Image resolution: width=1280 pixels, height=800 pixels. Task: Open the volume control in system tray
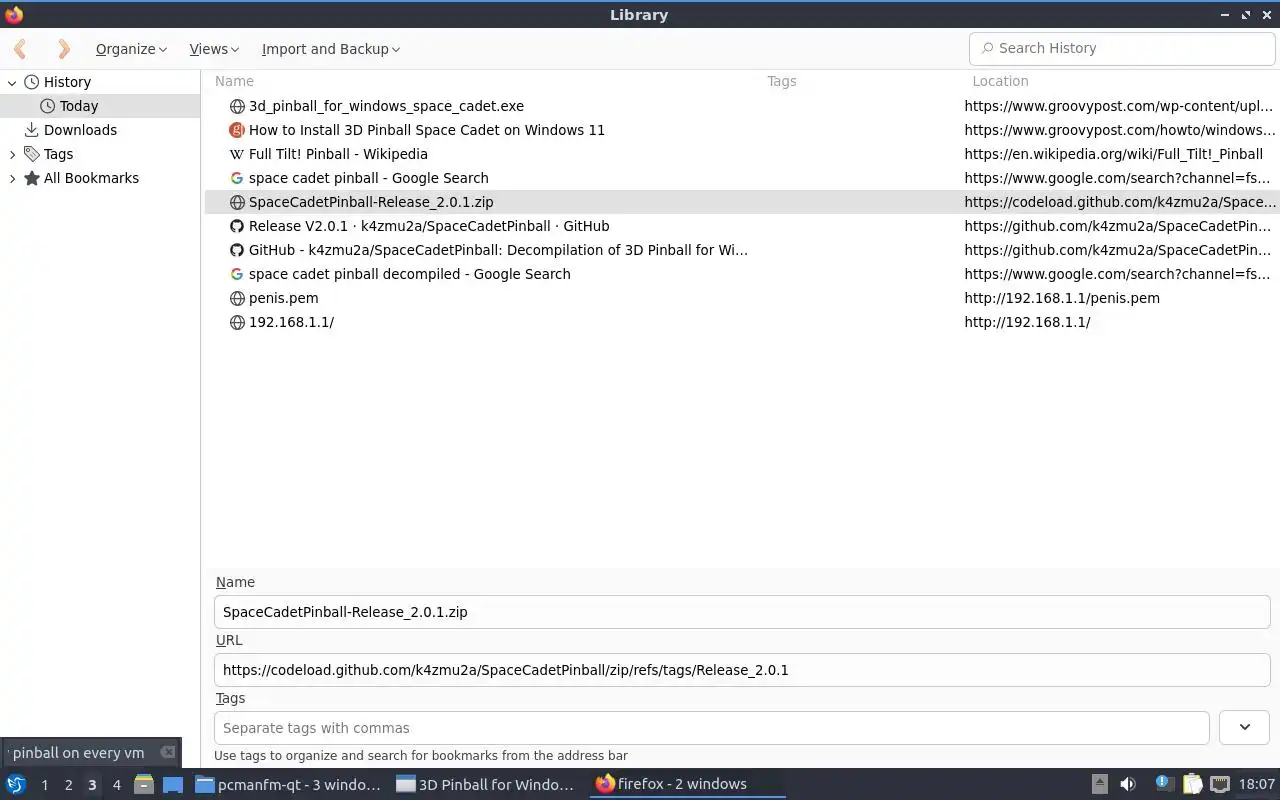1128,784
